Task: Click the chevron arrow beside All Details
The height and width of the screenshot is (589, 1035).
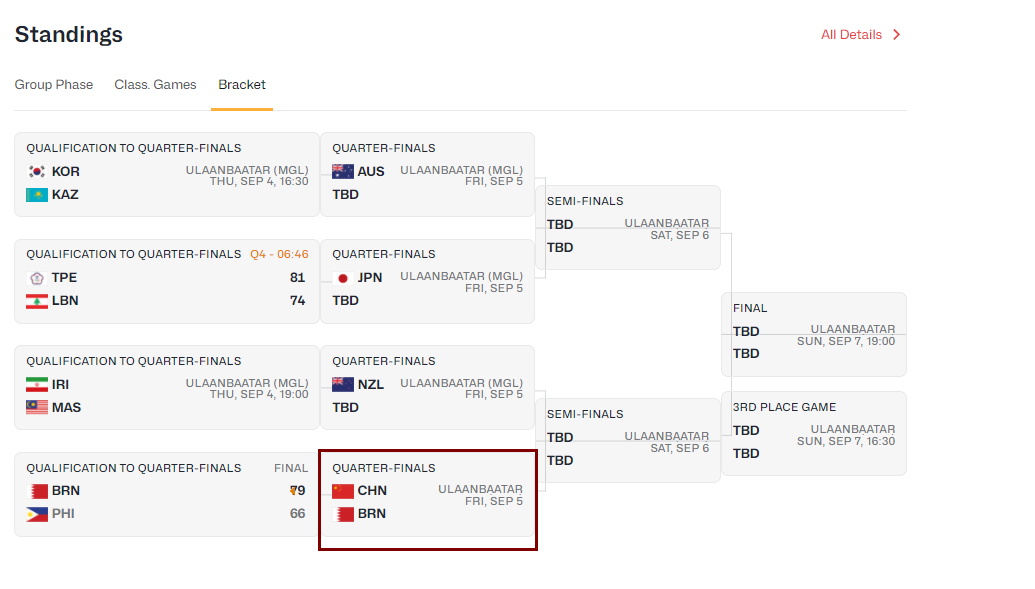Action: pyautogui.click(x=896, y=34)
